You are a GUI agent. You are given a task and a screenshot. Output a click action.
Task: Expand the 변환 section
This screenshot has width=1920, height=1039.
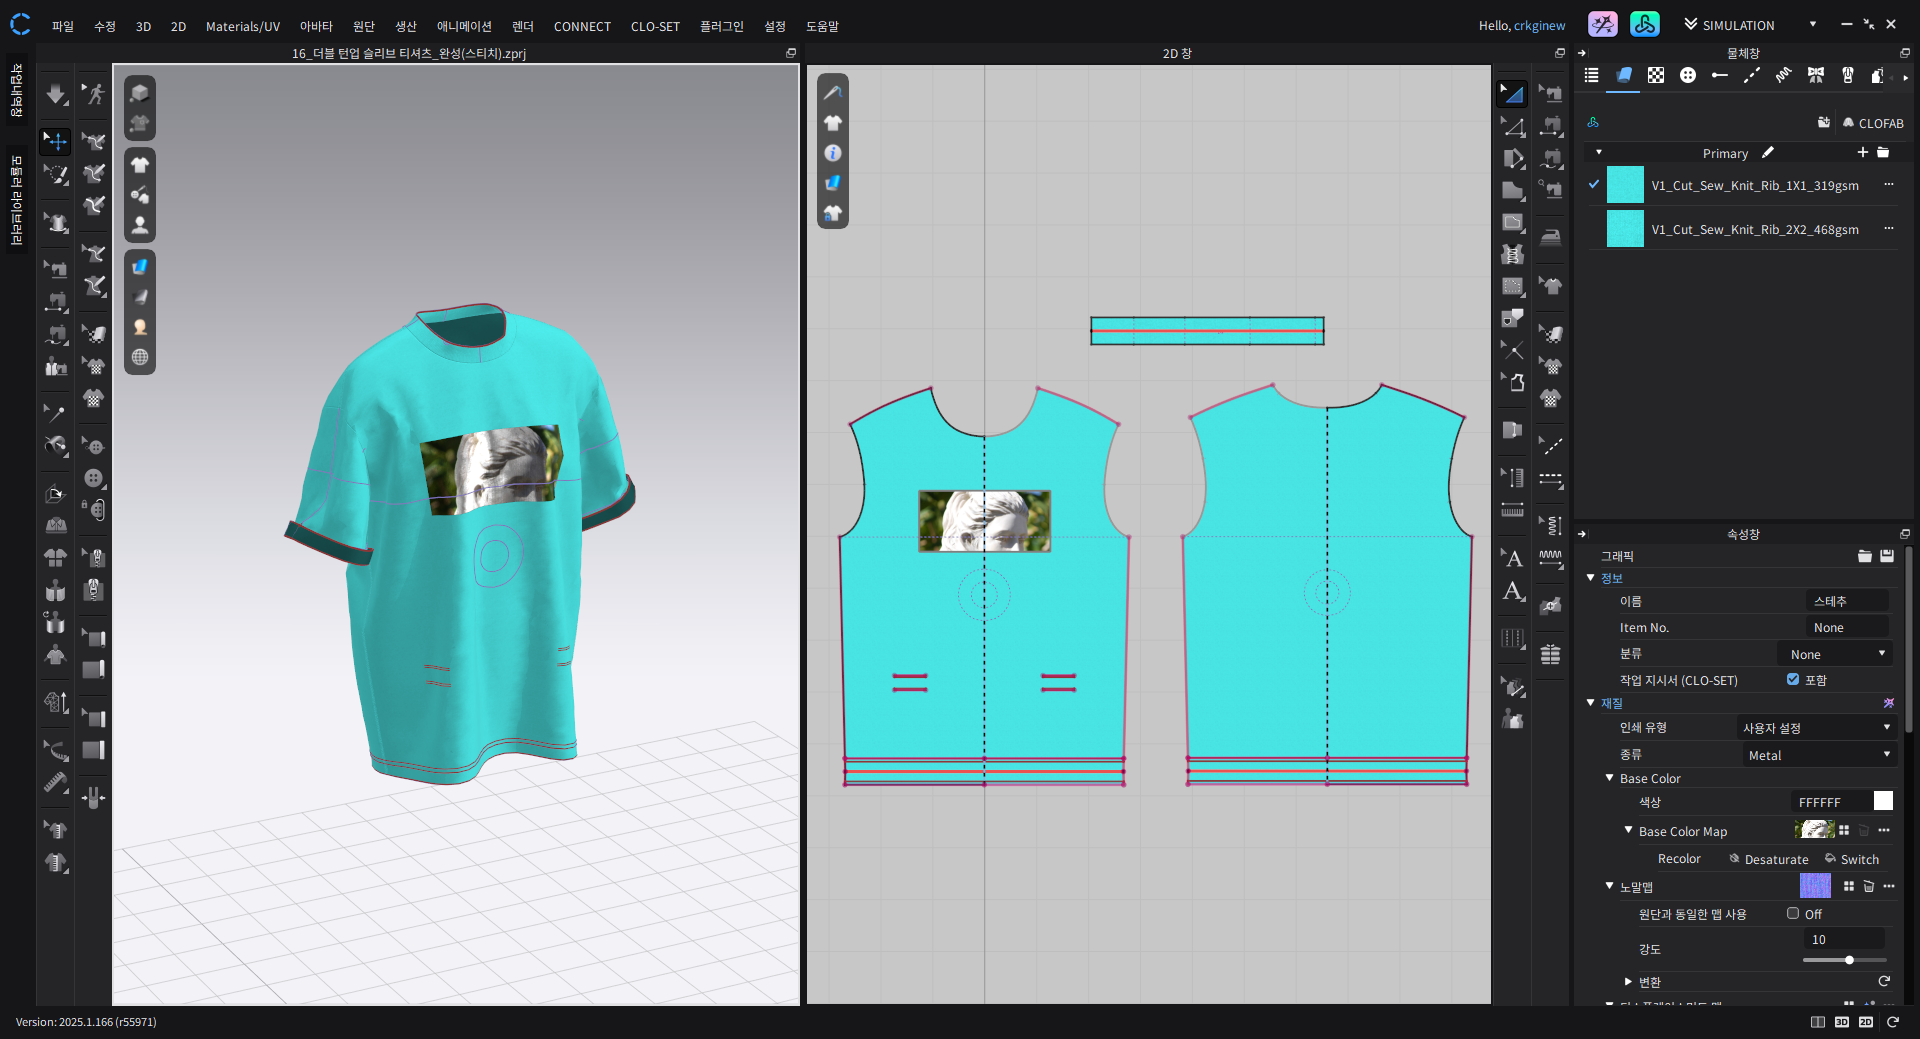tap(1628, 982)
